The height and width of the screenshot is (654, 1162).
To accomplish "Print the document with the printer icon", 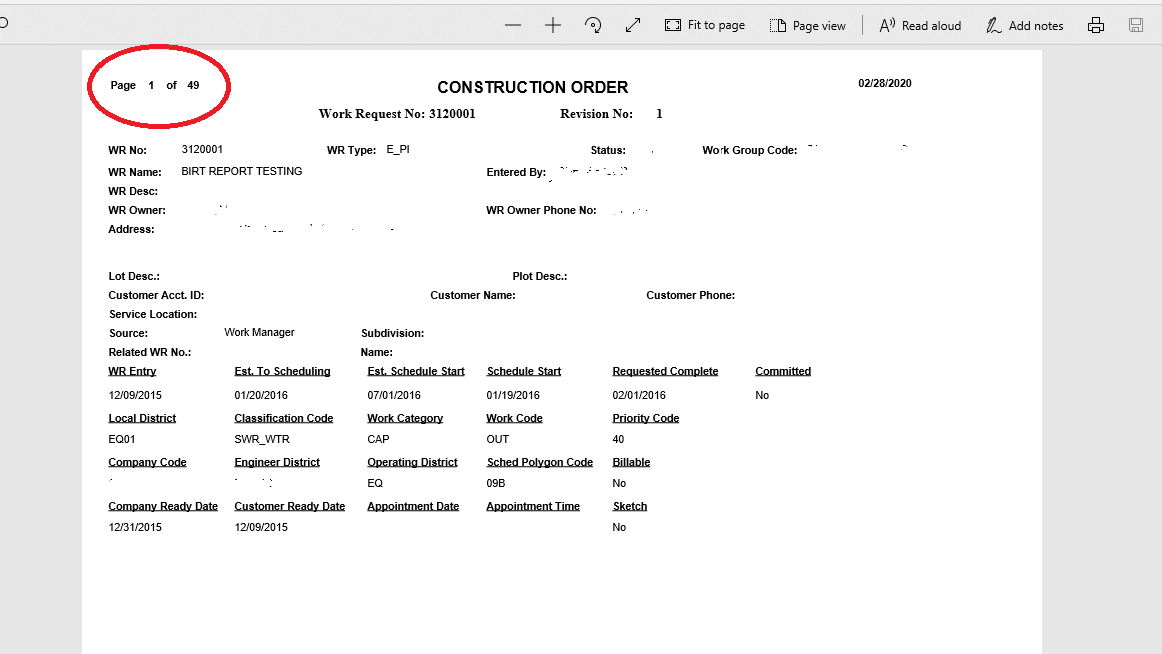I will pyautogui.click(x=1096, y=25).
